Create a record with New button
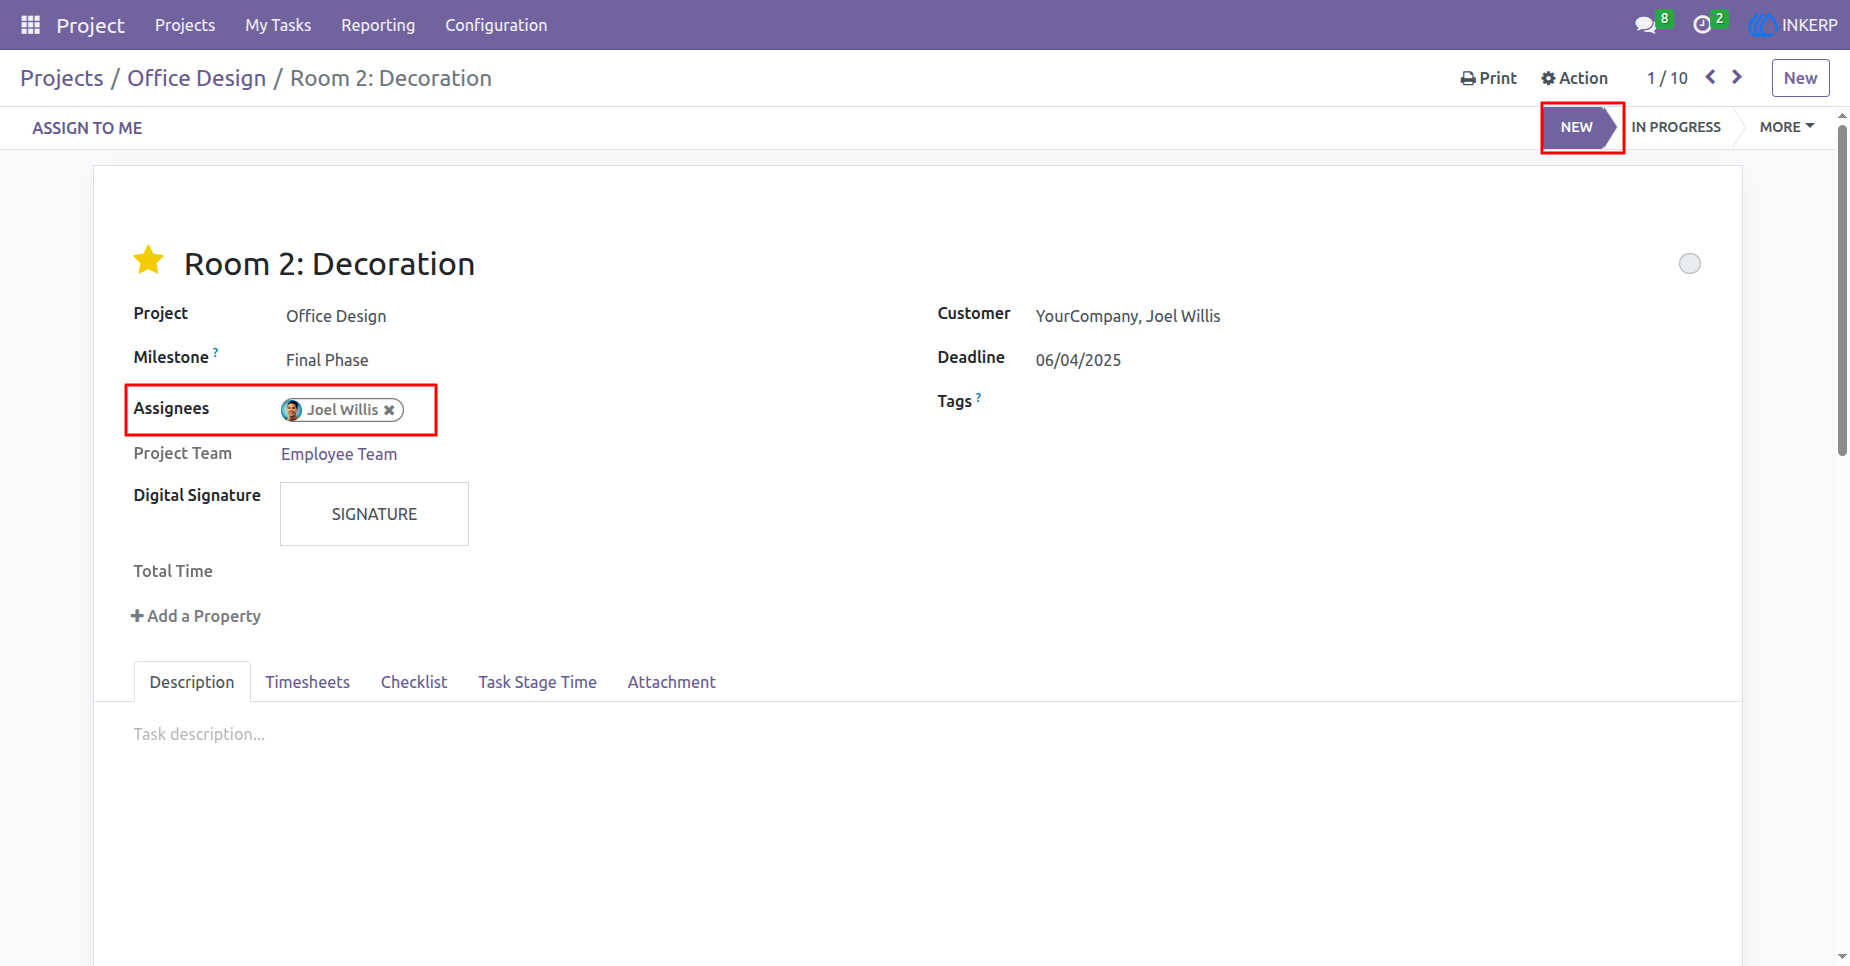This screenshot has width=1850, height=966. click(1800, 78)
